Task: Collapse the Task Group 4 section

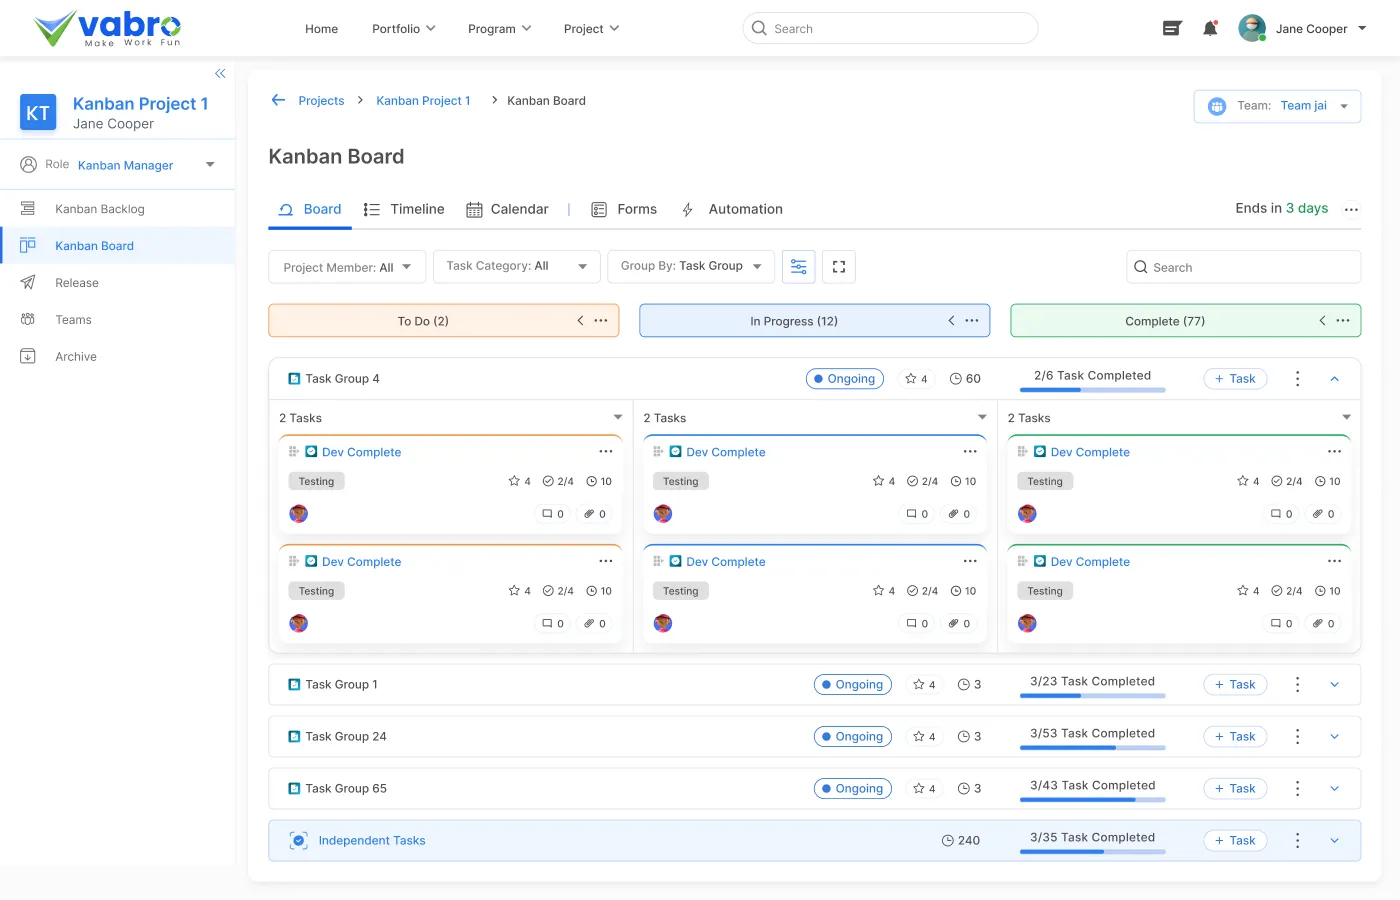Action: (1334, 379)
